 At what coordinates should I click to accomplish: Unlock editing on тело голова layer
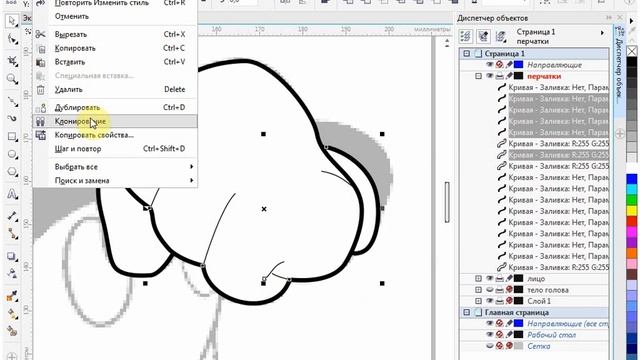pos(509,290)
